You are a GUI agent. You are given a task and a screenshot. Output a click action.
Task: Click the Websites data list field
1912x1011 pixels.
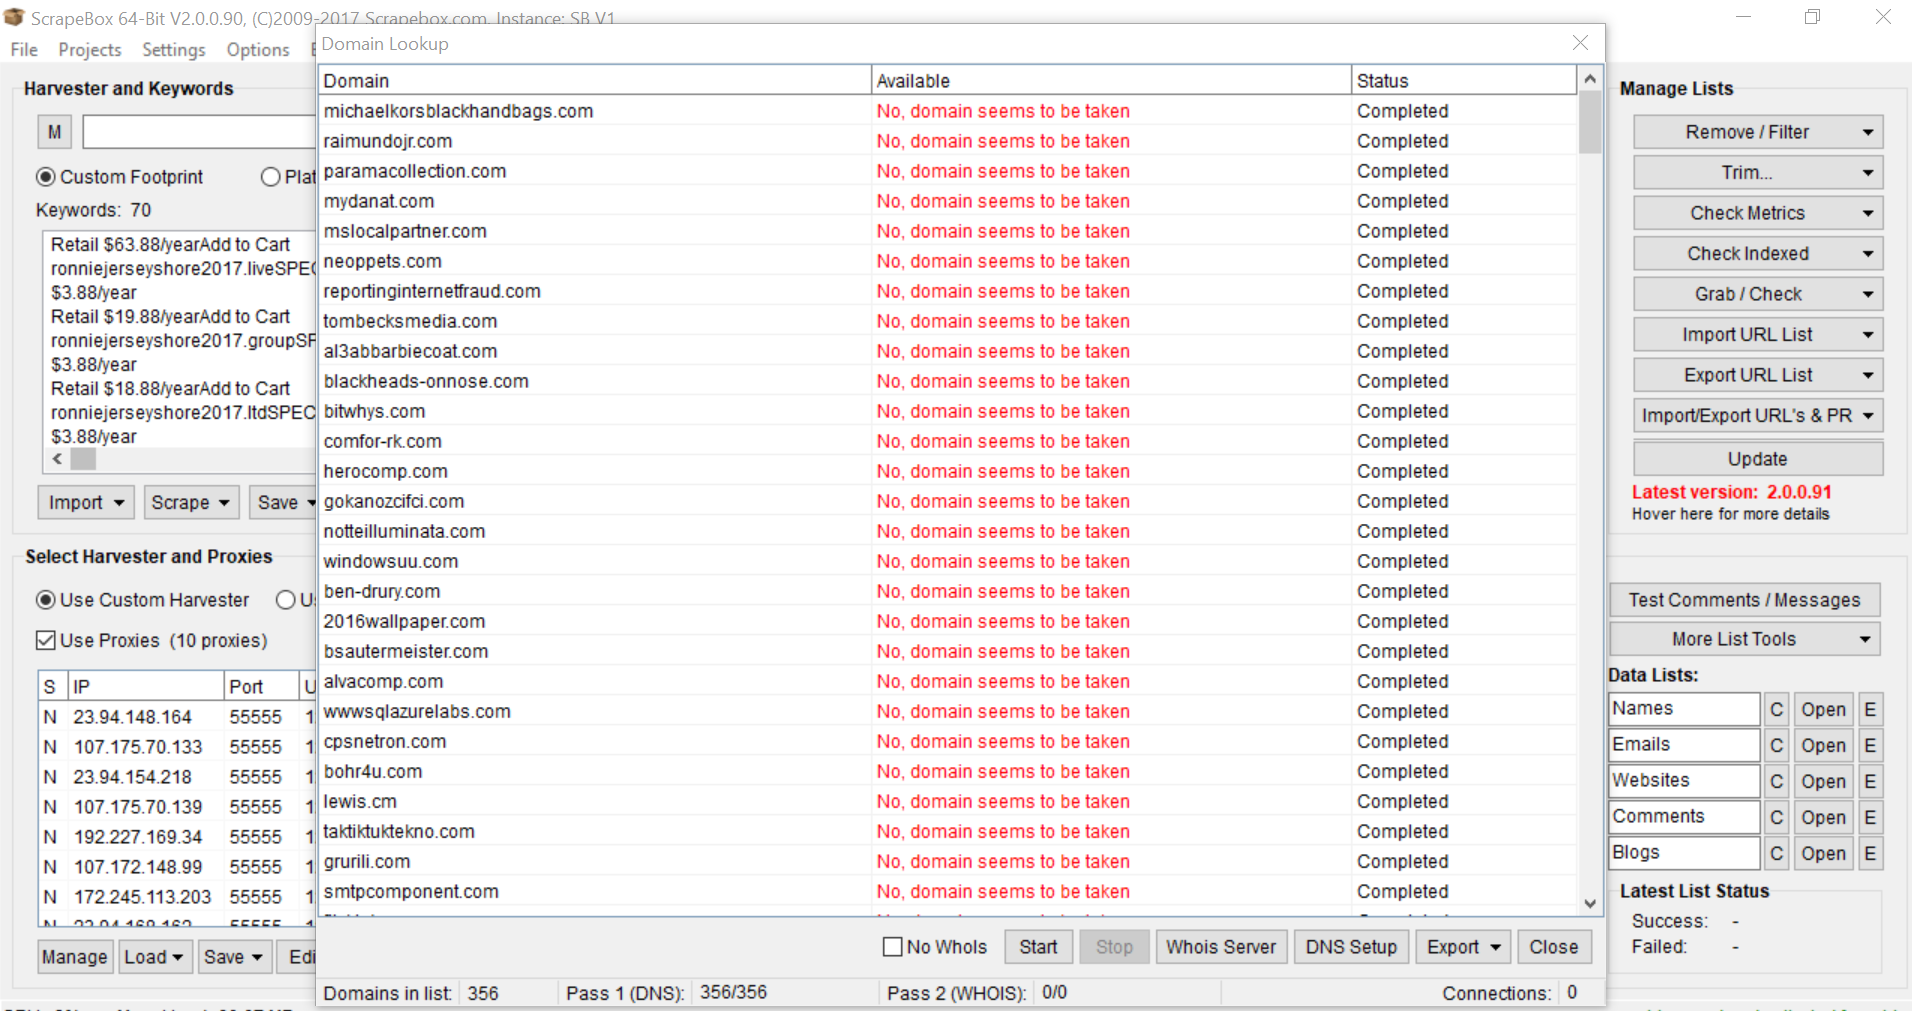click(x=1684, y=781)
